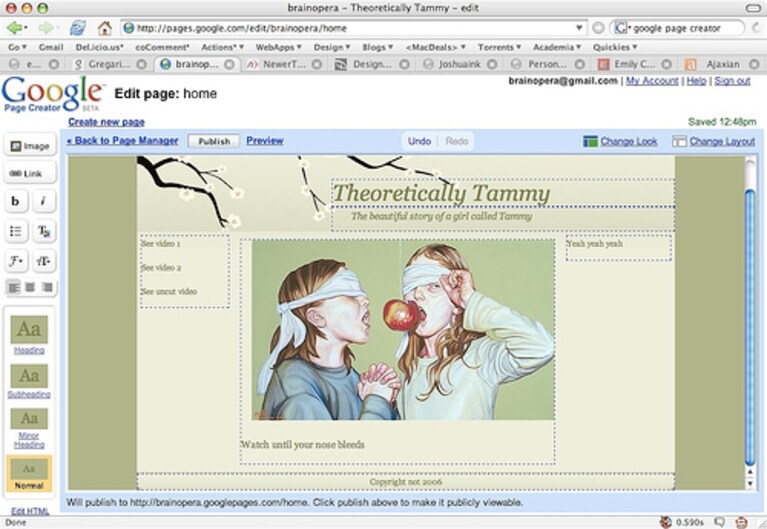Open the Change Look link
Screen dimensions: 767x529
click(629, 141)
